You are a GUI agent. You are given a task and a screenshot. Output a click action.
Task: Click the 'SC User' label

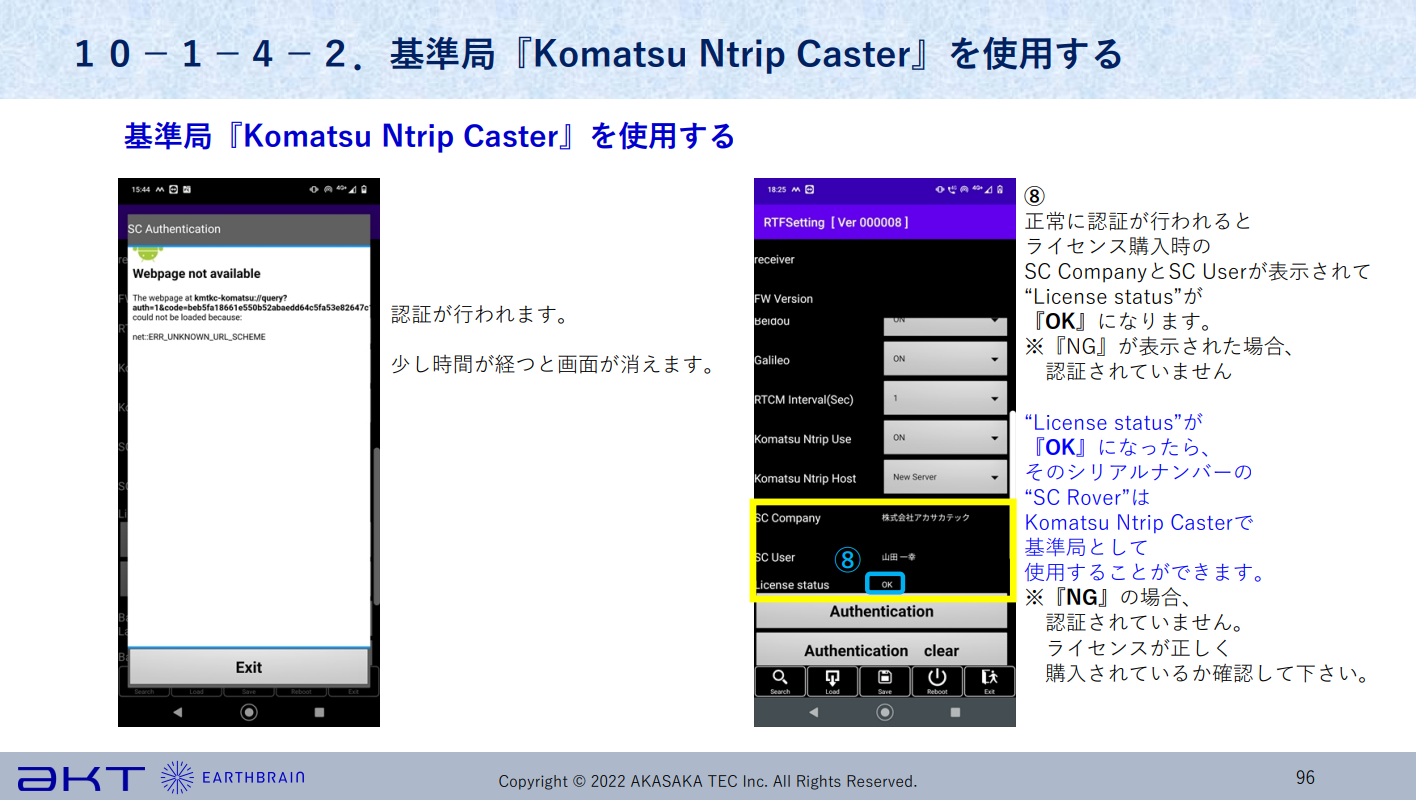tap(775, 557)
